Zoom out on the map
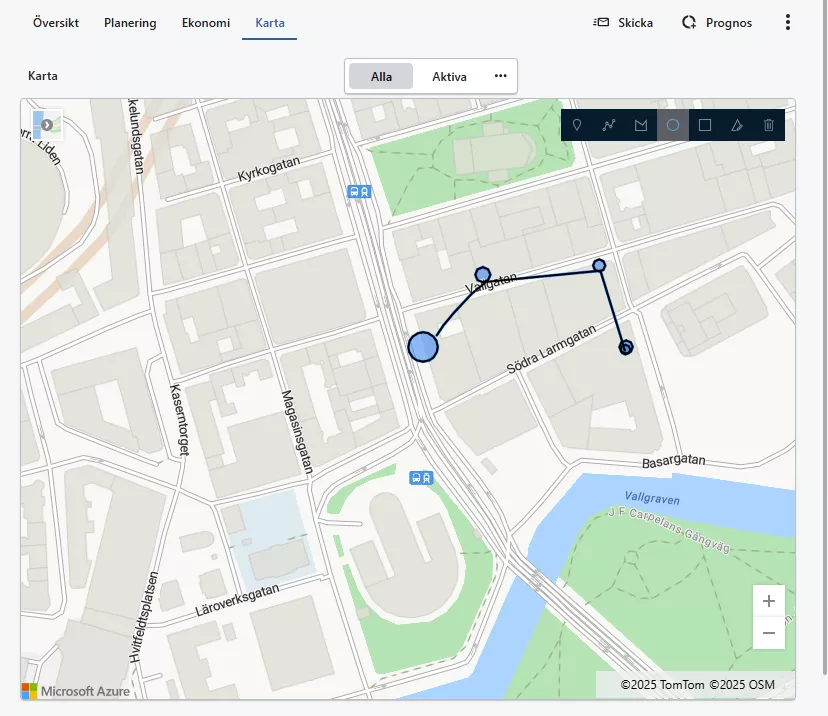Image resolution: width=828 pixels, height=716 pixels. click(768, 633)
